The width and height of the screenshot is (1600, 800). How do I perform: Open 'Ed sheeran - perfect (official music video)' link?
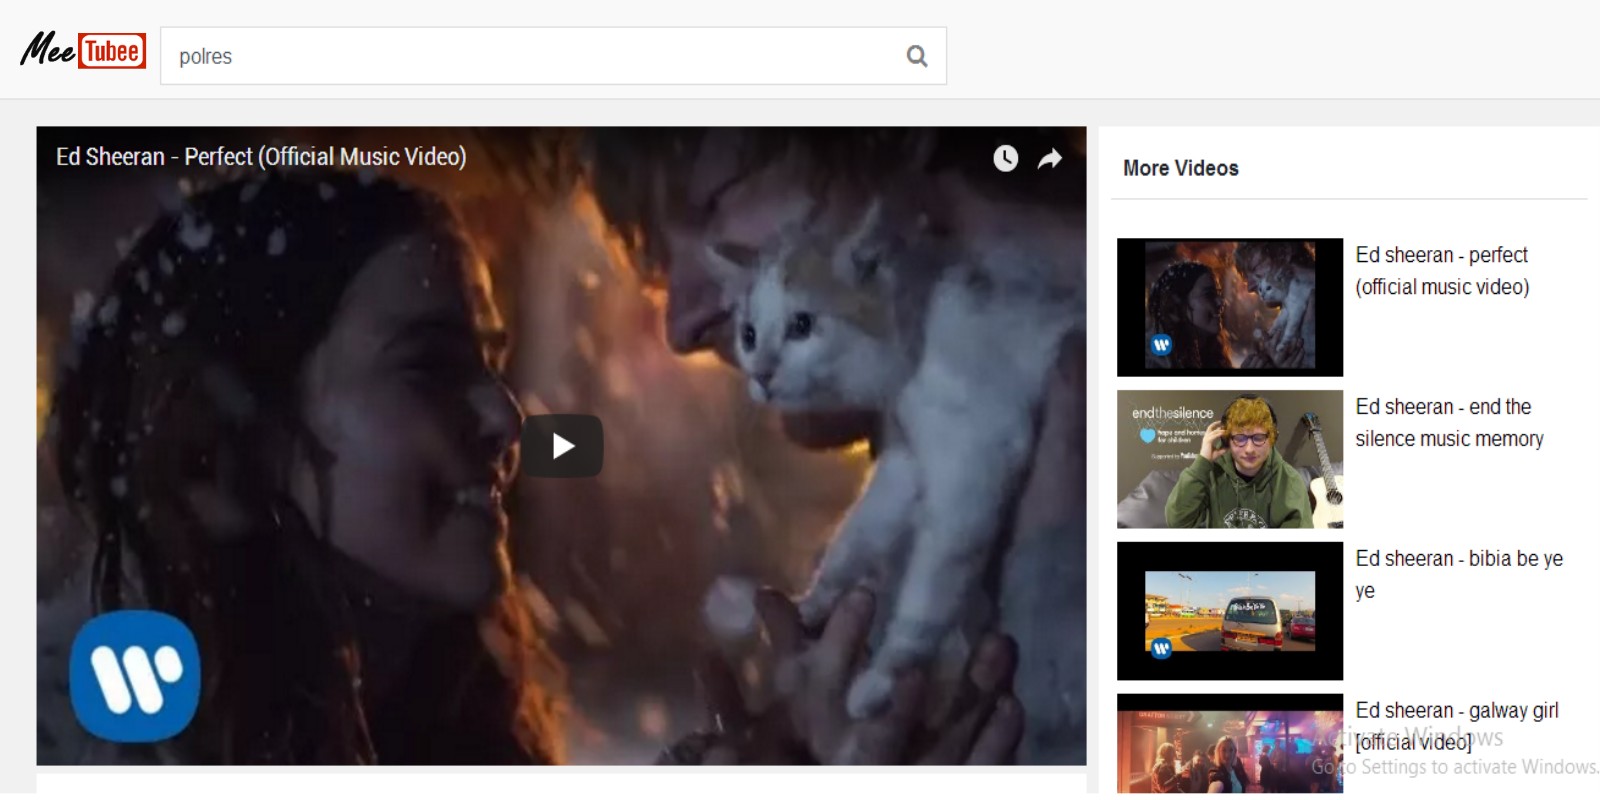click(1442, 271)
